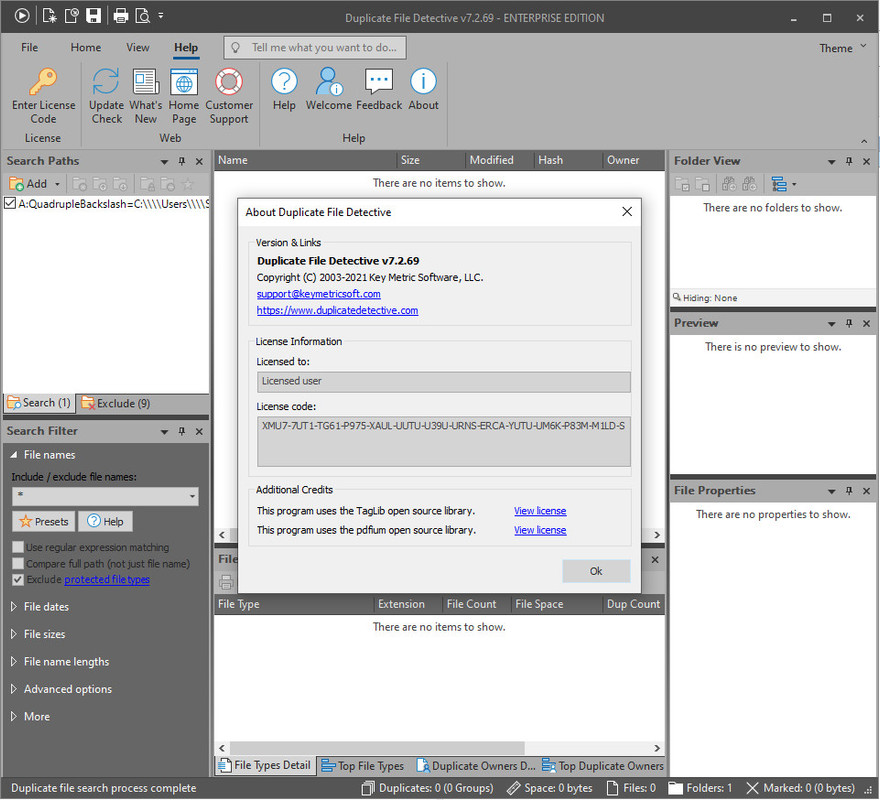Open the duplicatedetective.com website link

[337, 310]
